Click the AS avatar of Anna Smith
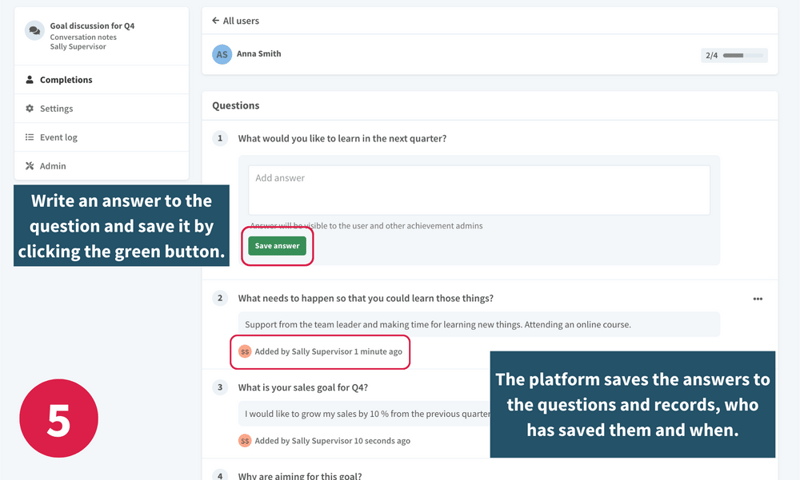 [222, 55]
